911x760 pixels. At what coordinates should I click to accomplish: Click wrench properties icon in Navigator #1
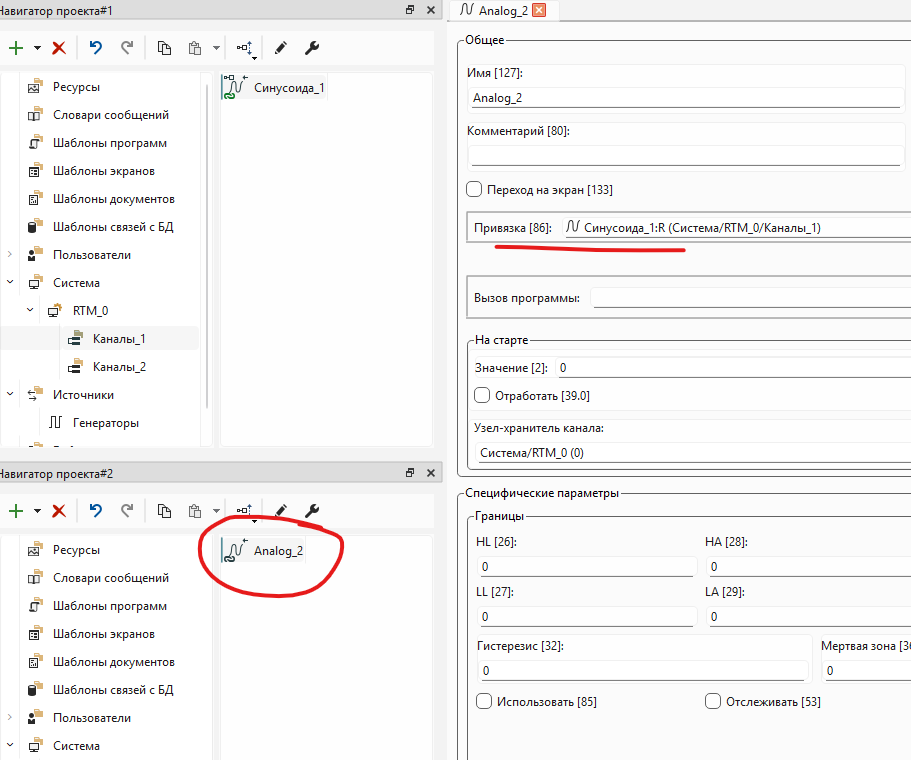(x=312, y=48)
